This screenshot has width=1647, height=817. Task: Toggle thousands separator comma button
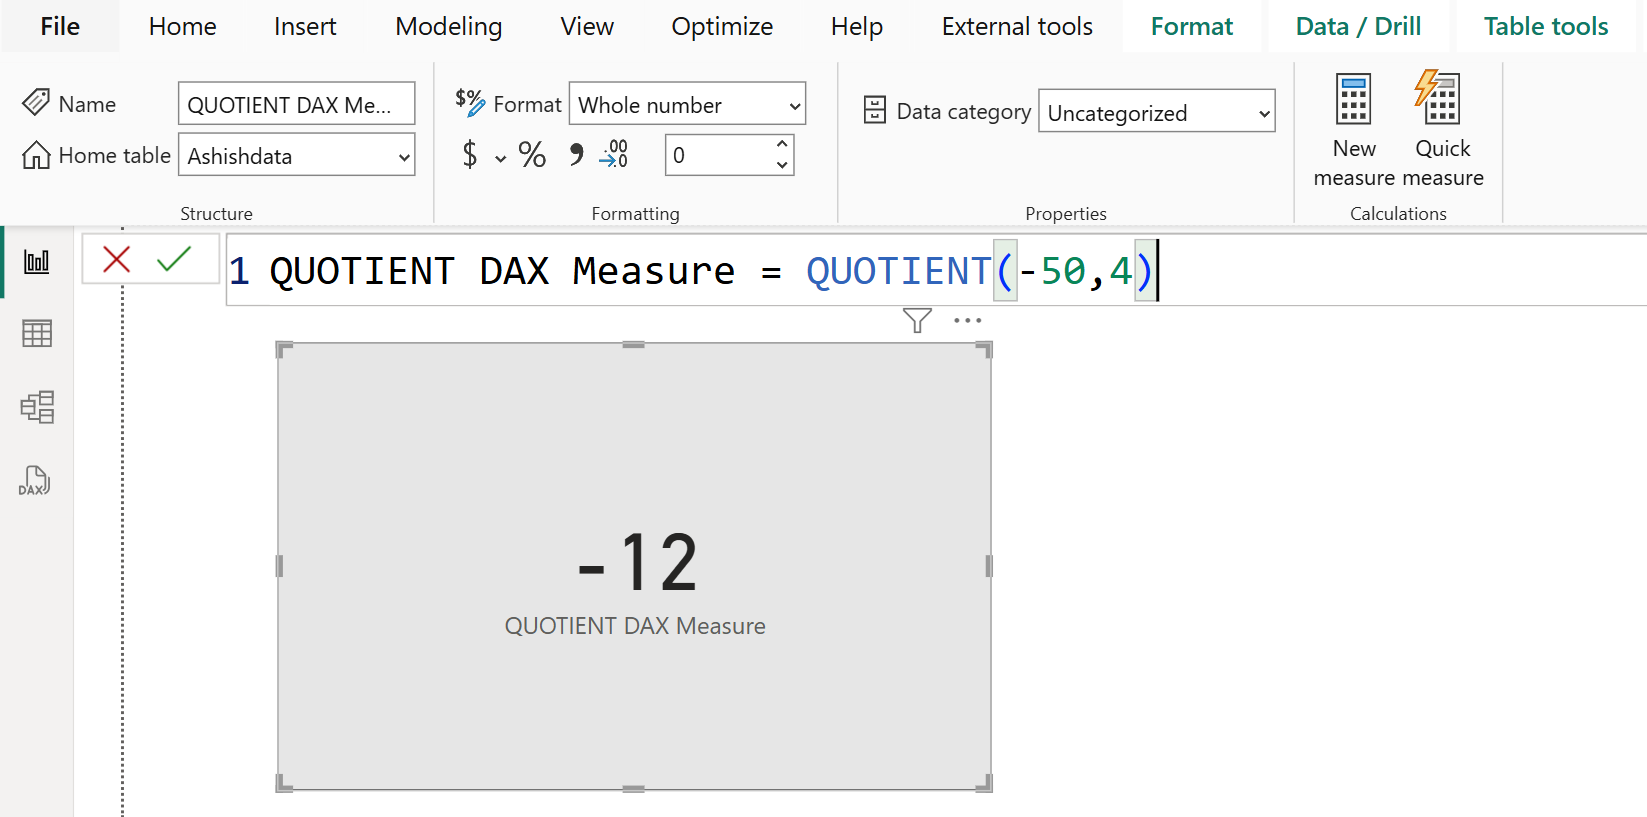(x=576, y=155)
